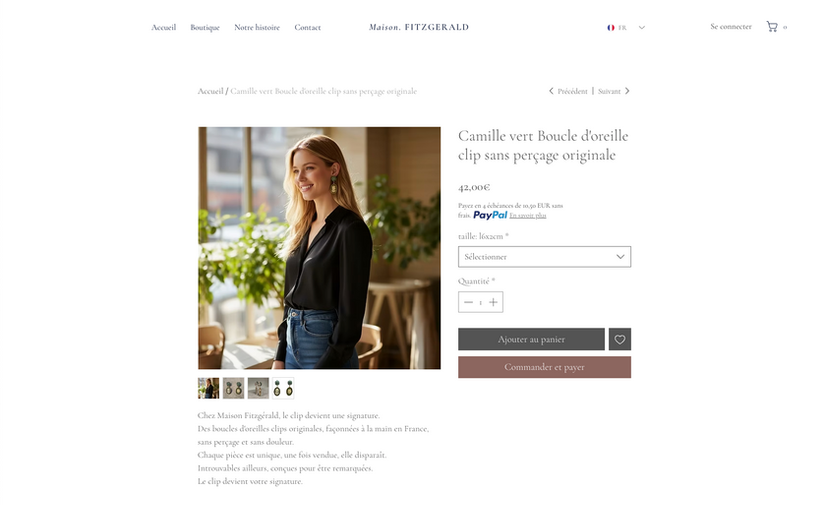Go to previous product via left chevron
The image size is (825, 505).
click(551, 91)
